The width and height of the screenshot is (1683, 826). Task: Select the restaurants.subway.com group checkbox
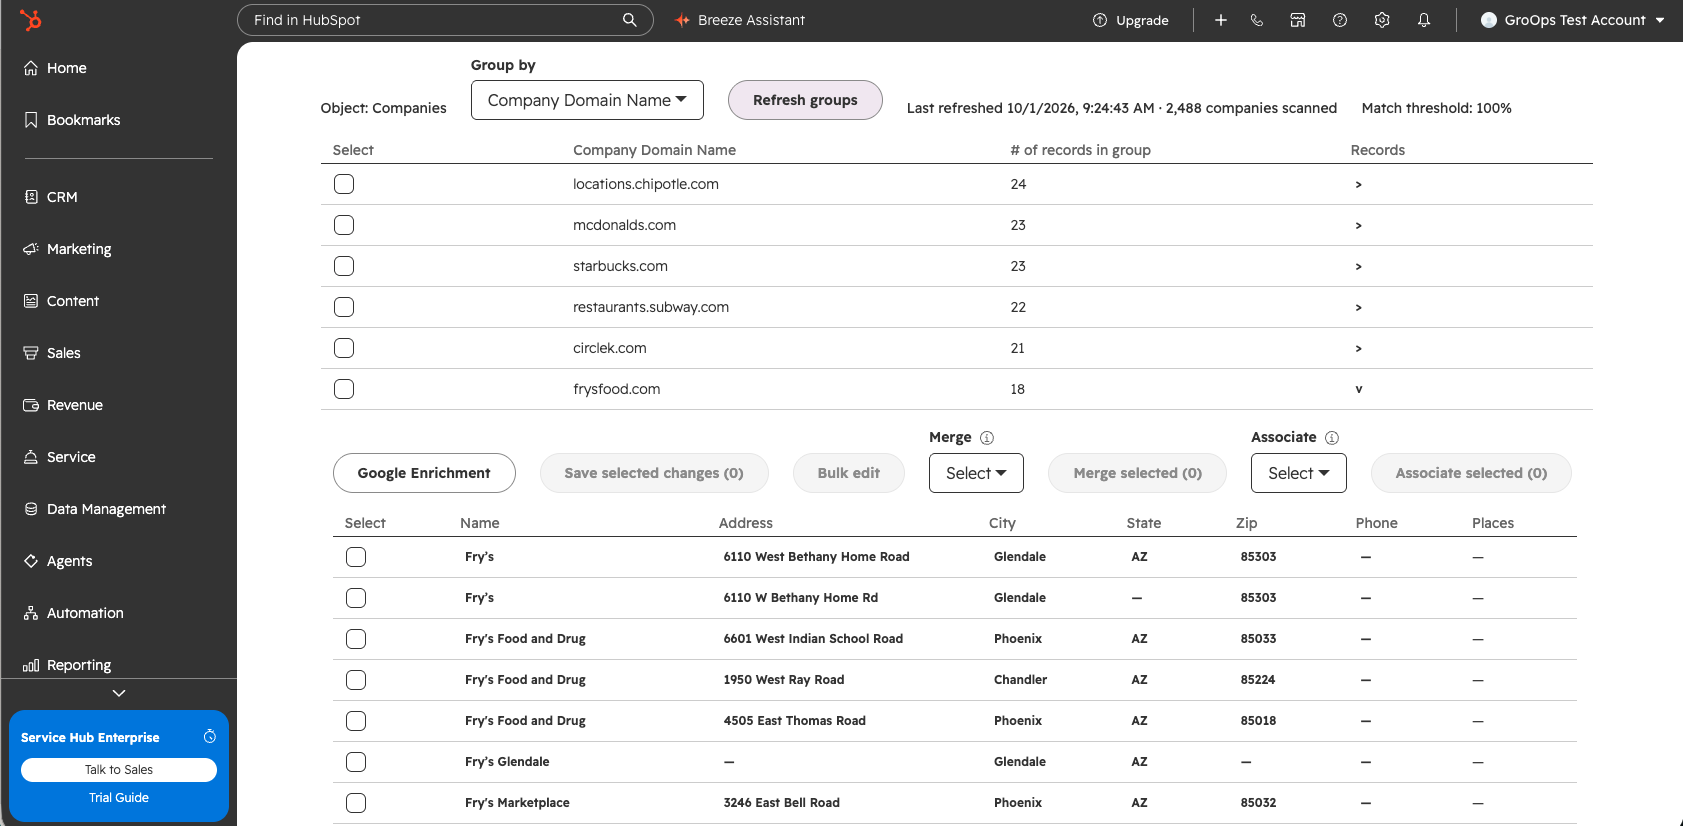344,307
